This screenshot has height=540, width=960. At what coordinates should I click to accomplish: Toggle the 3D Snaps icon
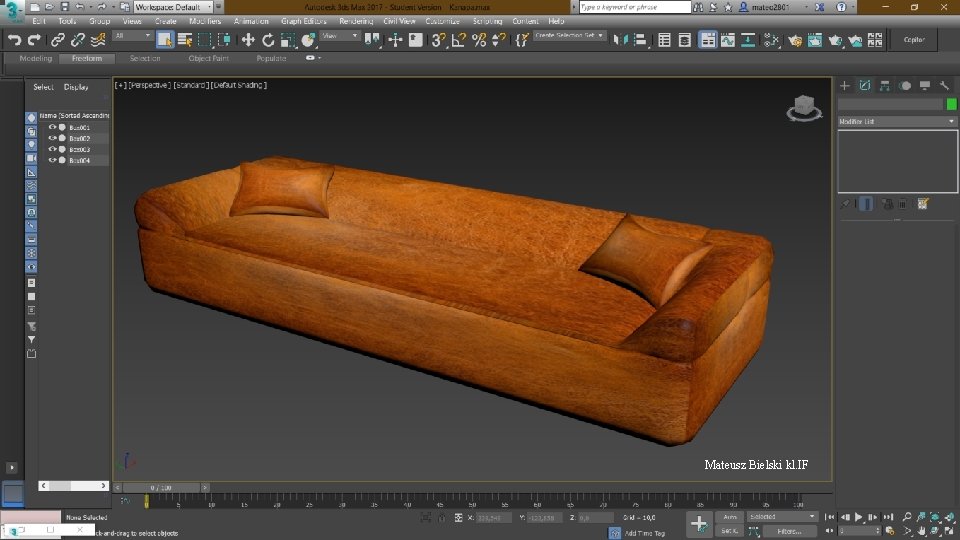[438, 40]
